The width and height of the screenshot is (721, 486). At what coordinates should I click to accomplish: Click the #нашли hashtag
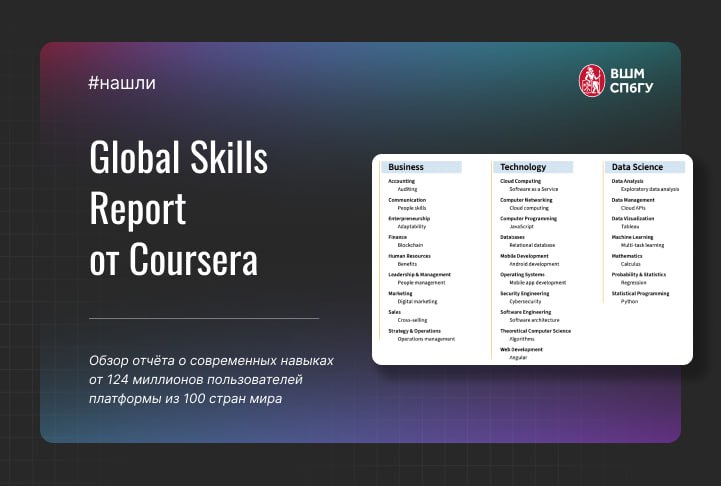(x=122, y=83)
